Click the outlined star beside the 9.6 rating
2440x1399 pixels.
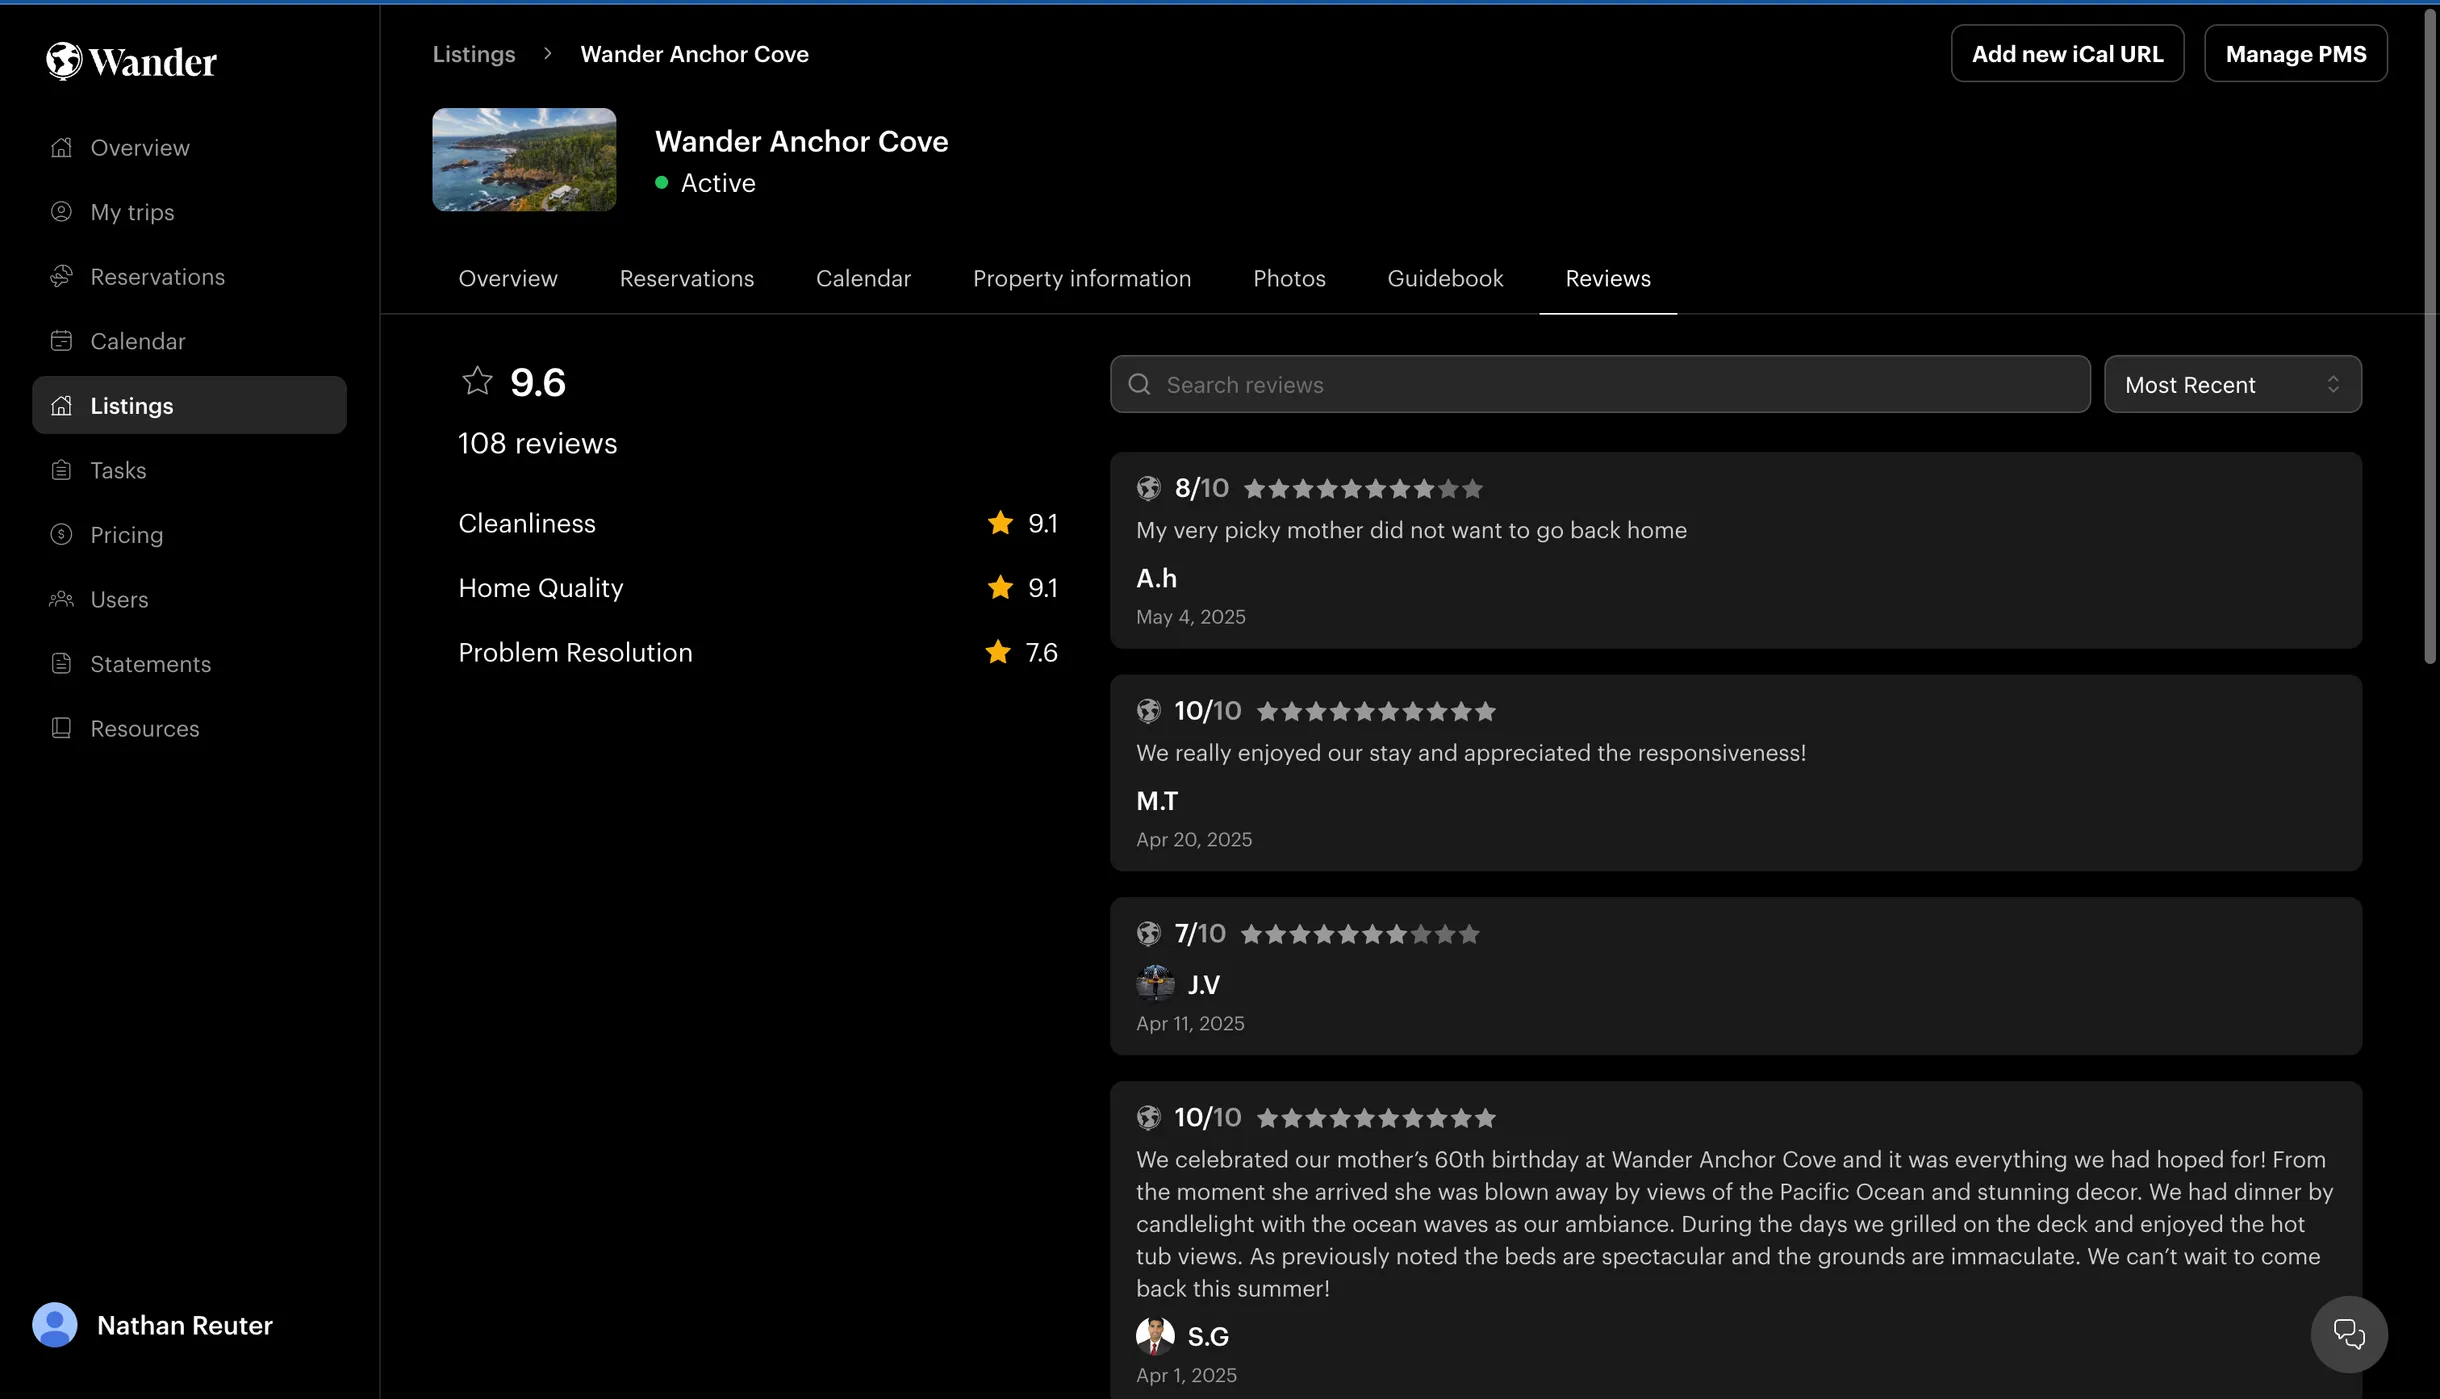coord(477,381)
